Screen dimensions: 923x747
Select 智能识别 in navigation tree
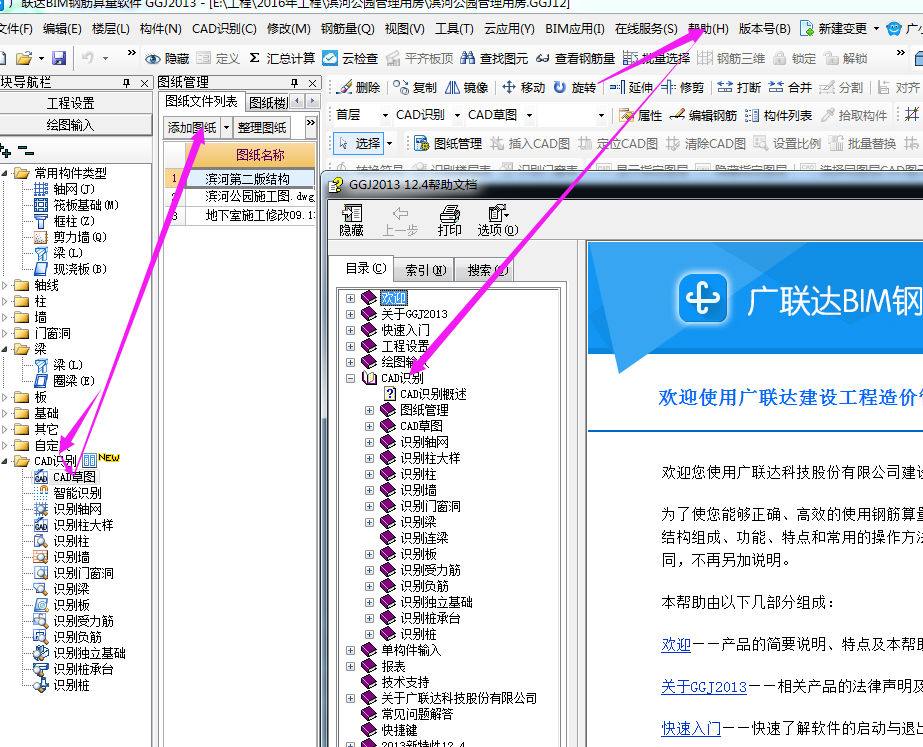click(77, 493)
